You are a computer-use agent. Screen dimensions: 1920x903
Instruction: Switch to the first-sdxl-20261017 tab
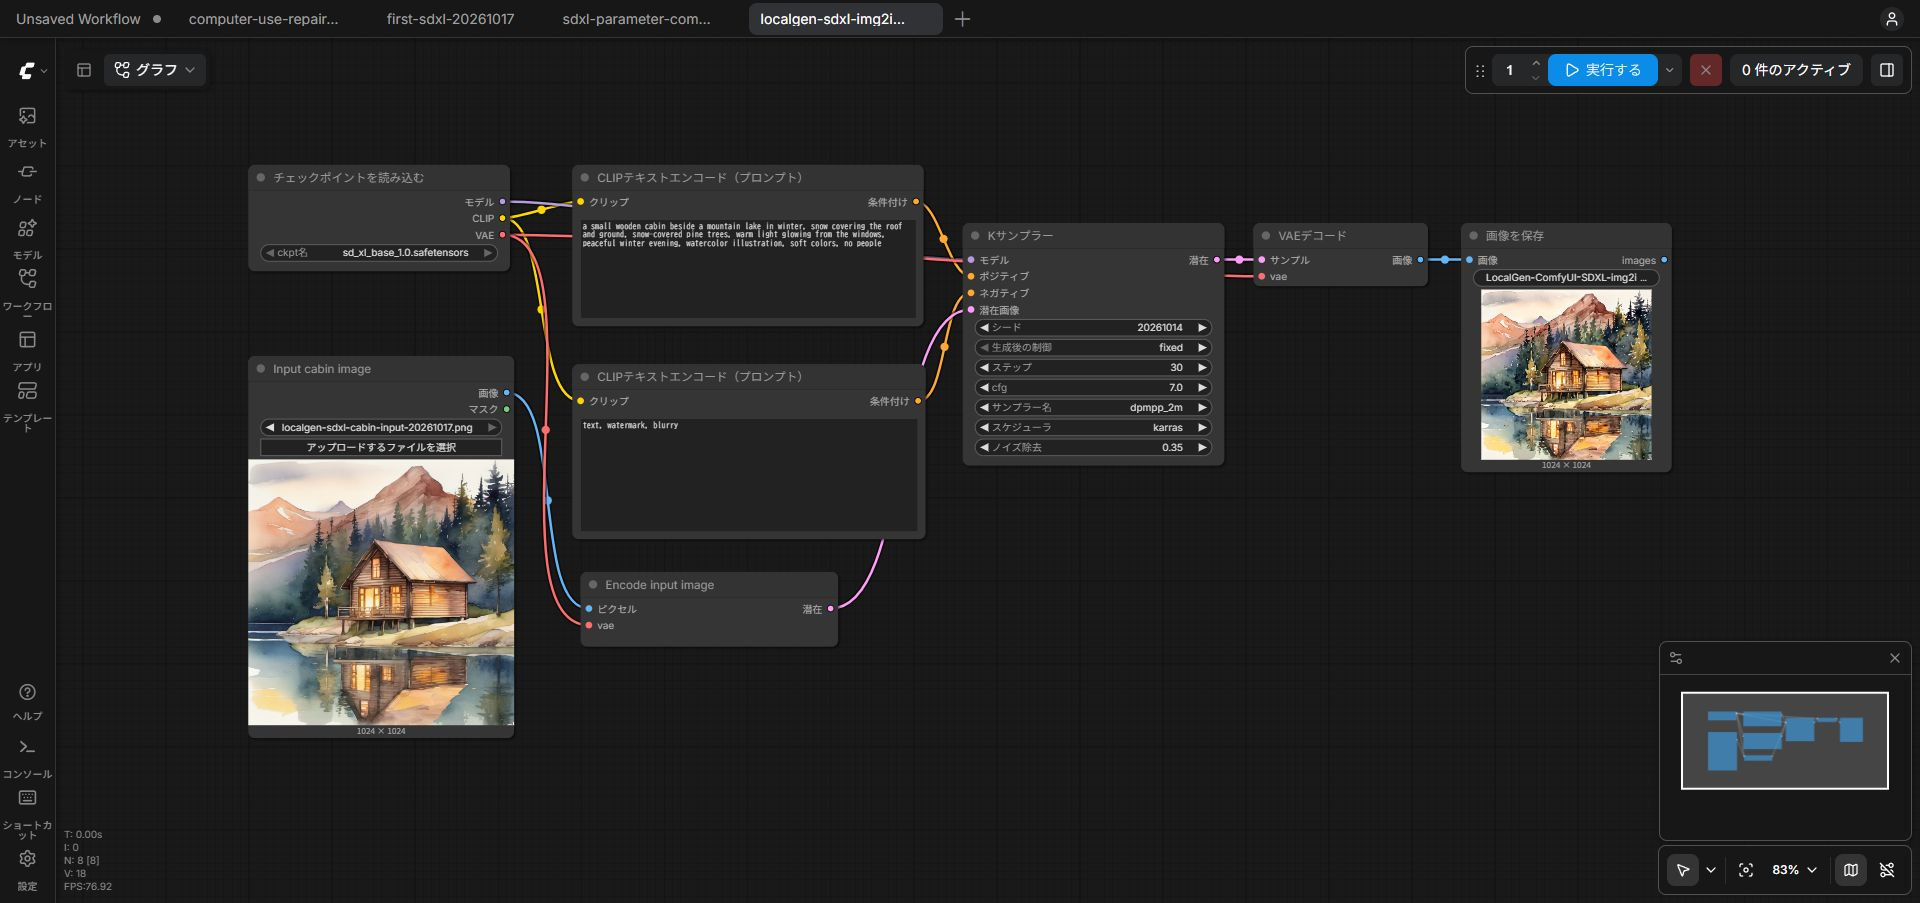[x=450, y=19]
